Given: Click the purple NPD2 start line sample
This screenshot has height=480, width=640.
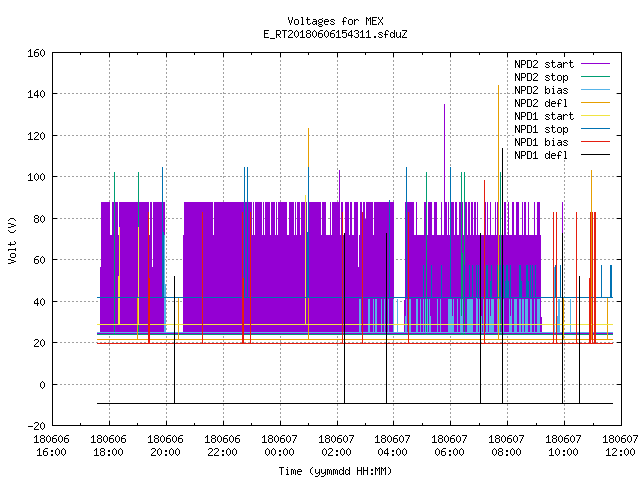Looking at the screenshot, I should point(596,64).
